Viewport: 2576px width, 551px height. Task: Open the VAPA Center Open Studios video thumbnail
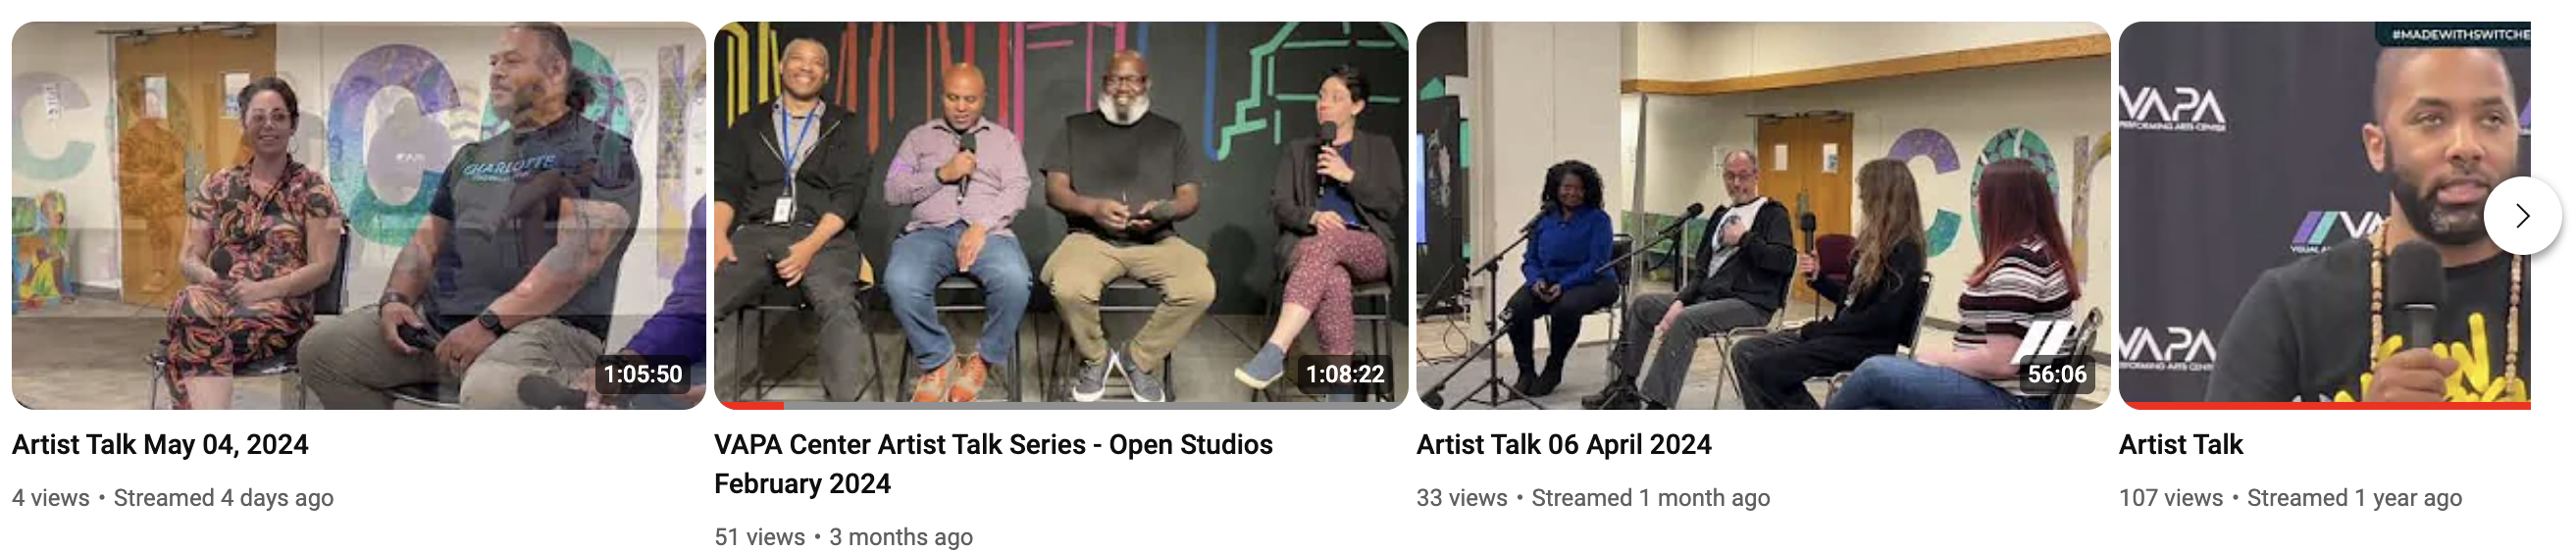click(1061, 215)
